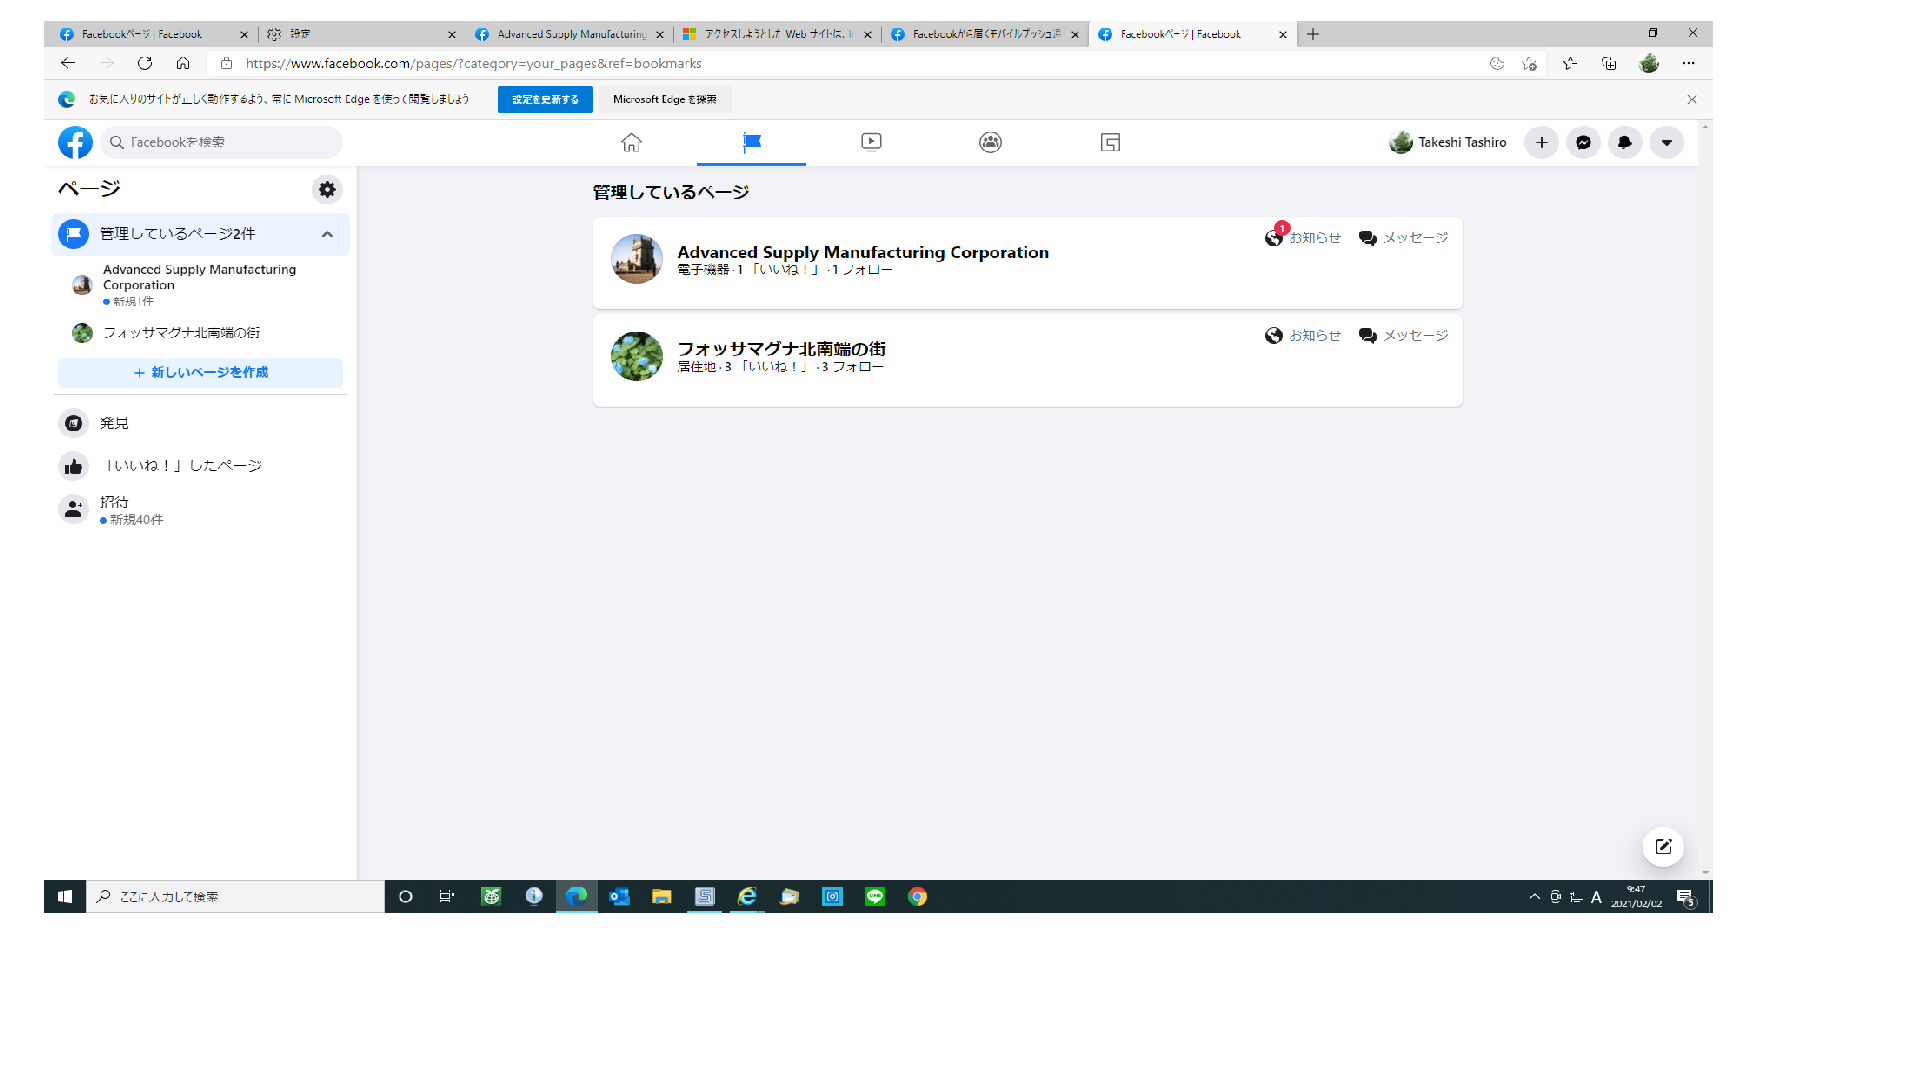Switch to the first Facebookページ tab
Viewport: 1920px width, 1080px height.
coord(153,34)
